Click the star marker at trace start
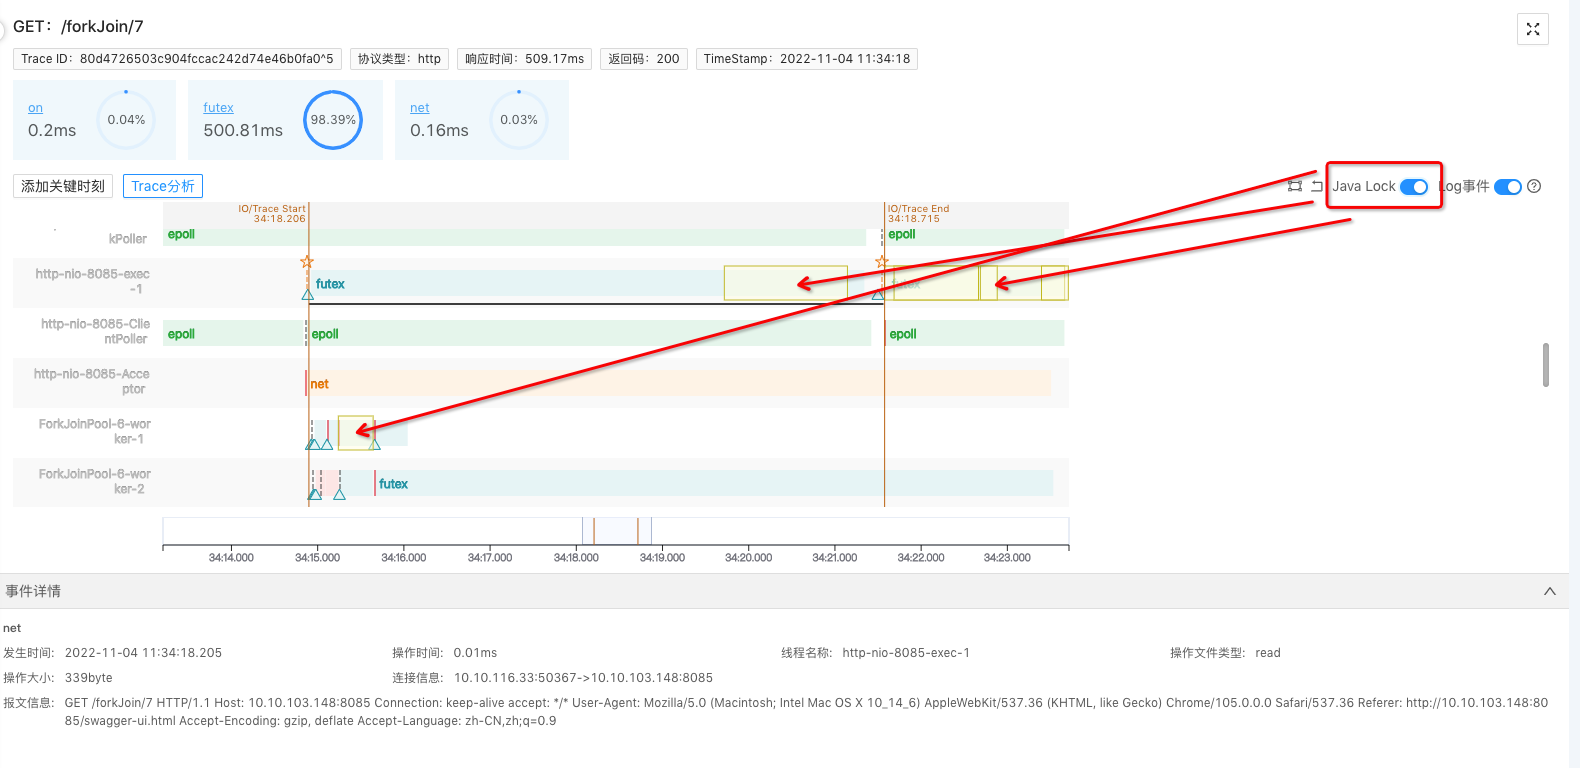The image size is (1580, 768). coord(307,262)
